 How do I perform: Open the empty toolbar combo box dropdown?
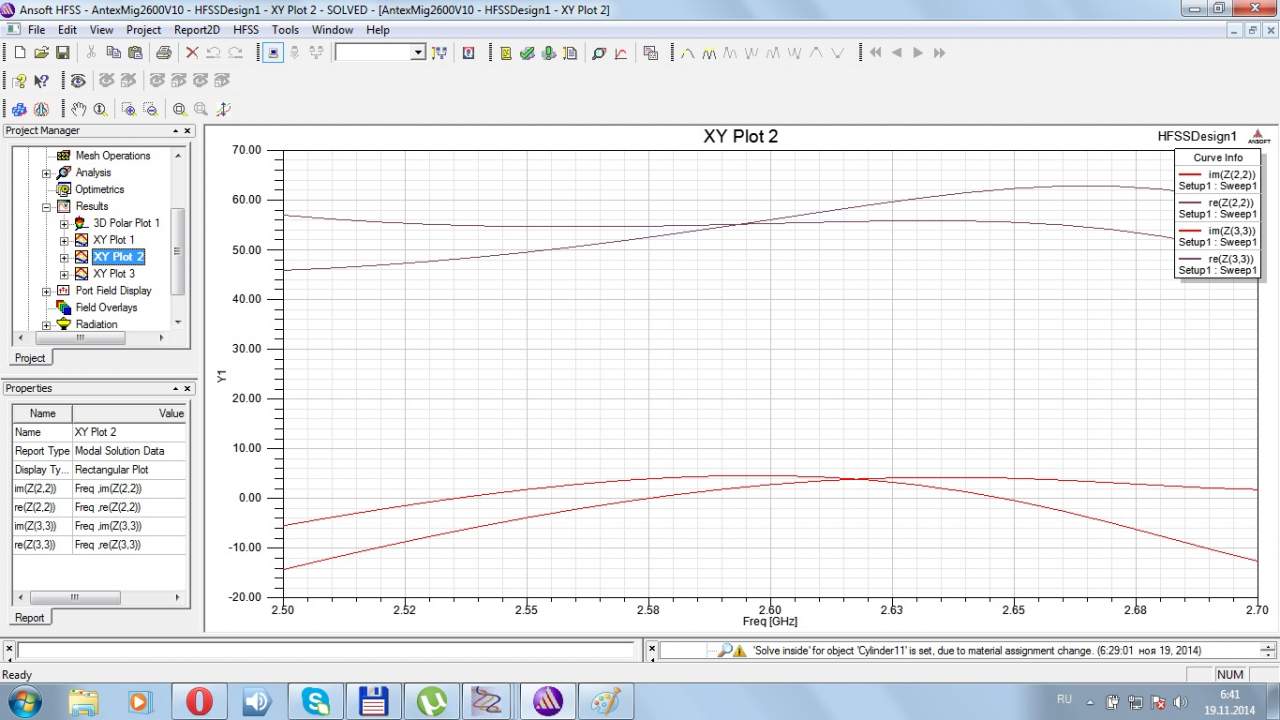pyautogui.click(x=418, y=53)
